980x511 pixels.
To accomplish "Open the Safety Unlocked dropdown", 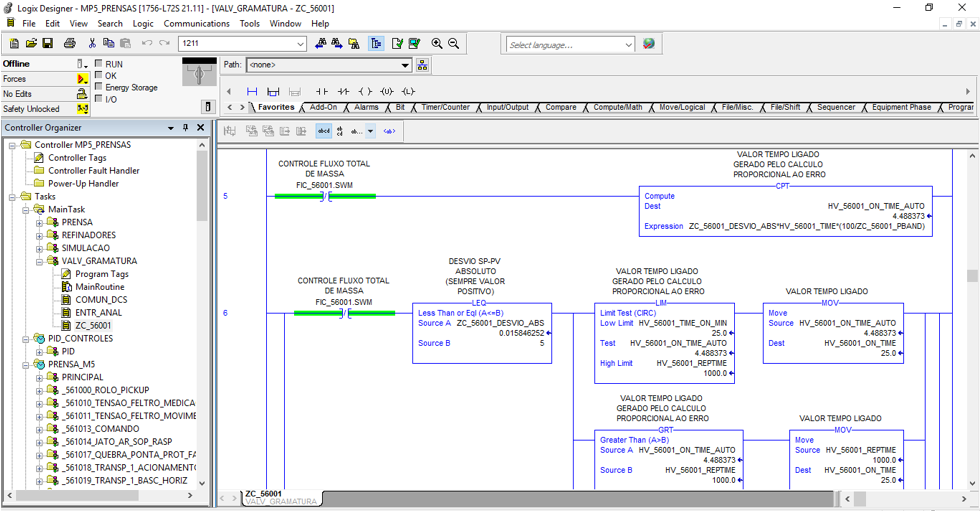I will click(82, 109).
